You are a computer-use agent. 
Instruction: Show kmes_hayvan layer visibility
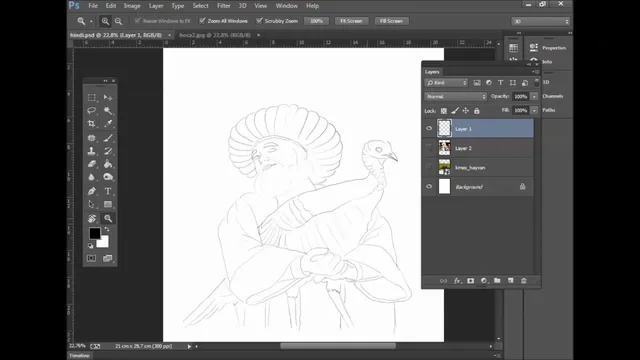[429, 167]
